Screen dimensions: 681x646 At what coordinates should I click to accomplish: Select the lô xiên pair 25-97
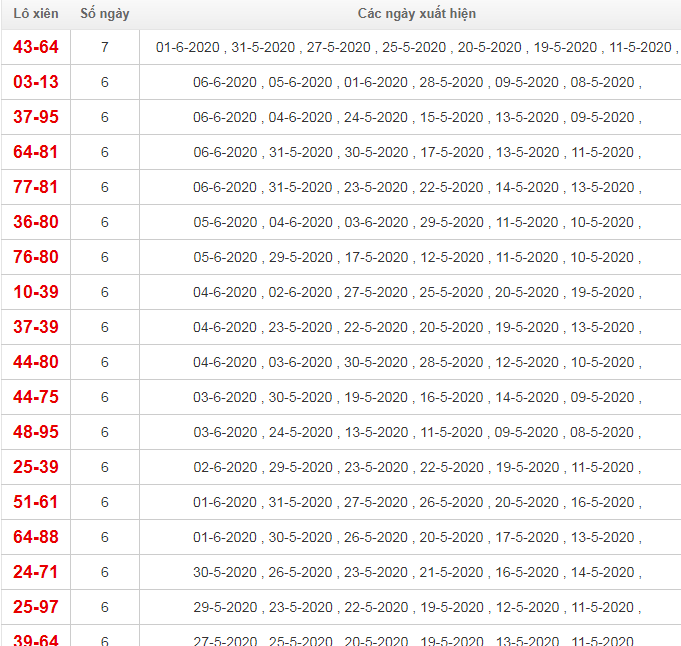tap(36, 607)
